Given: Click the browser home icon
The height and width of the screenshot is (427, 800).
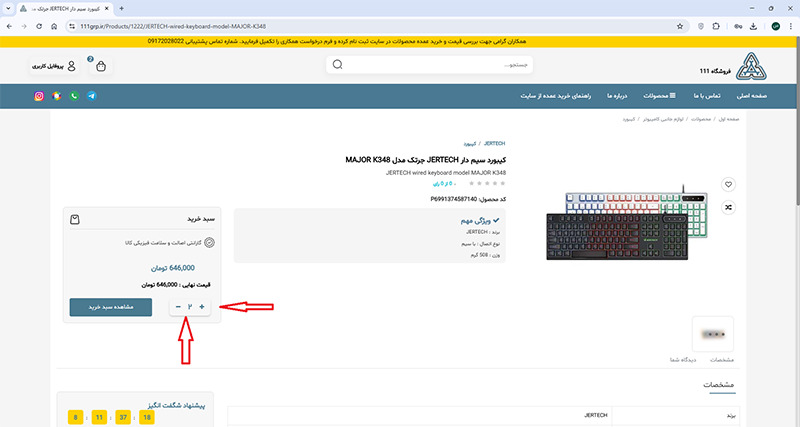Looking at the screenshot, I should click(54, 27).
